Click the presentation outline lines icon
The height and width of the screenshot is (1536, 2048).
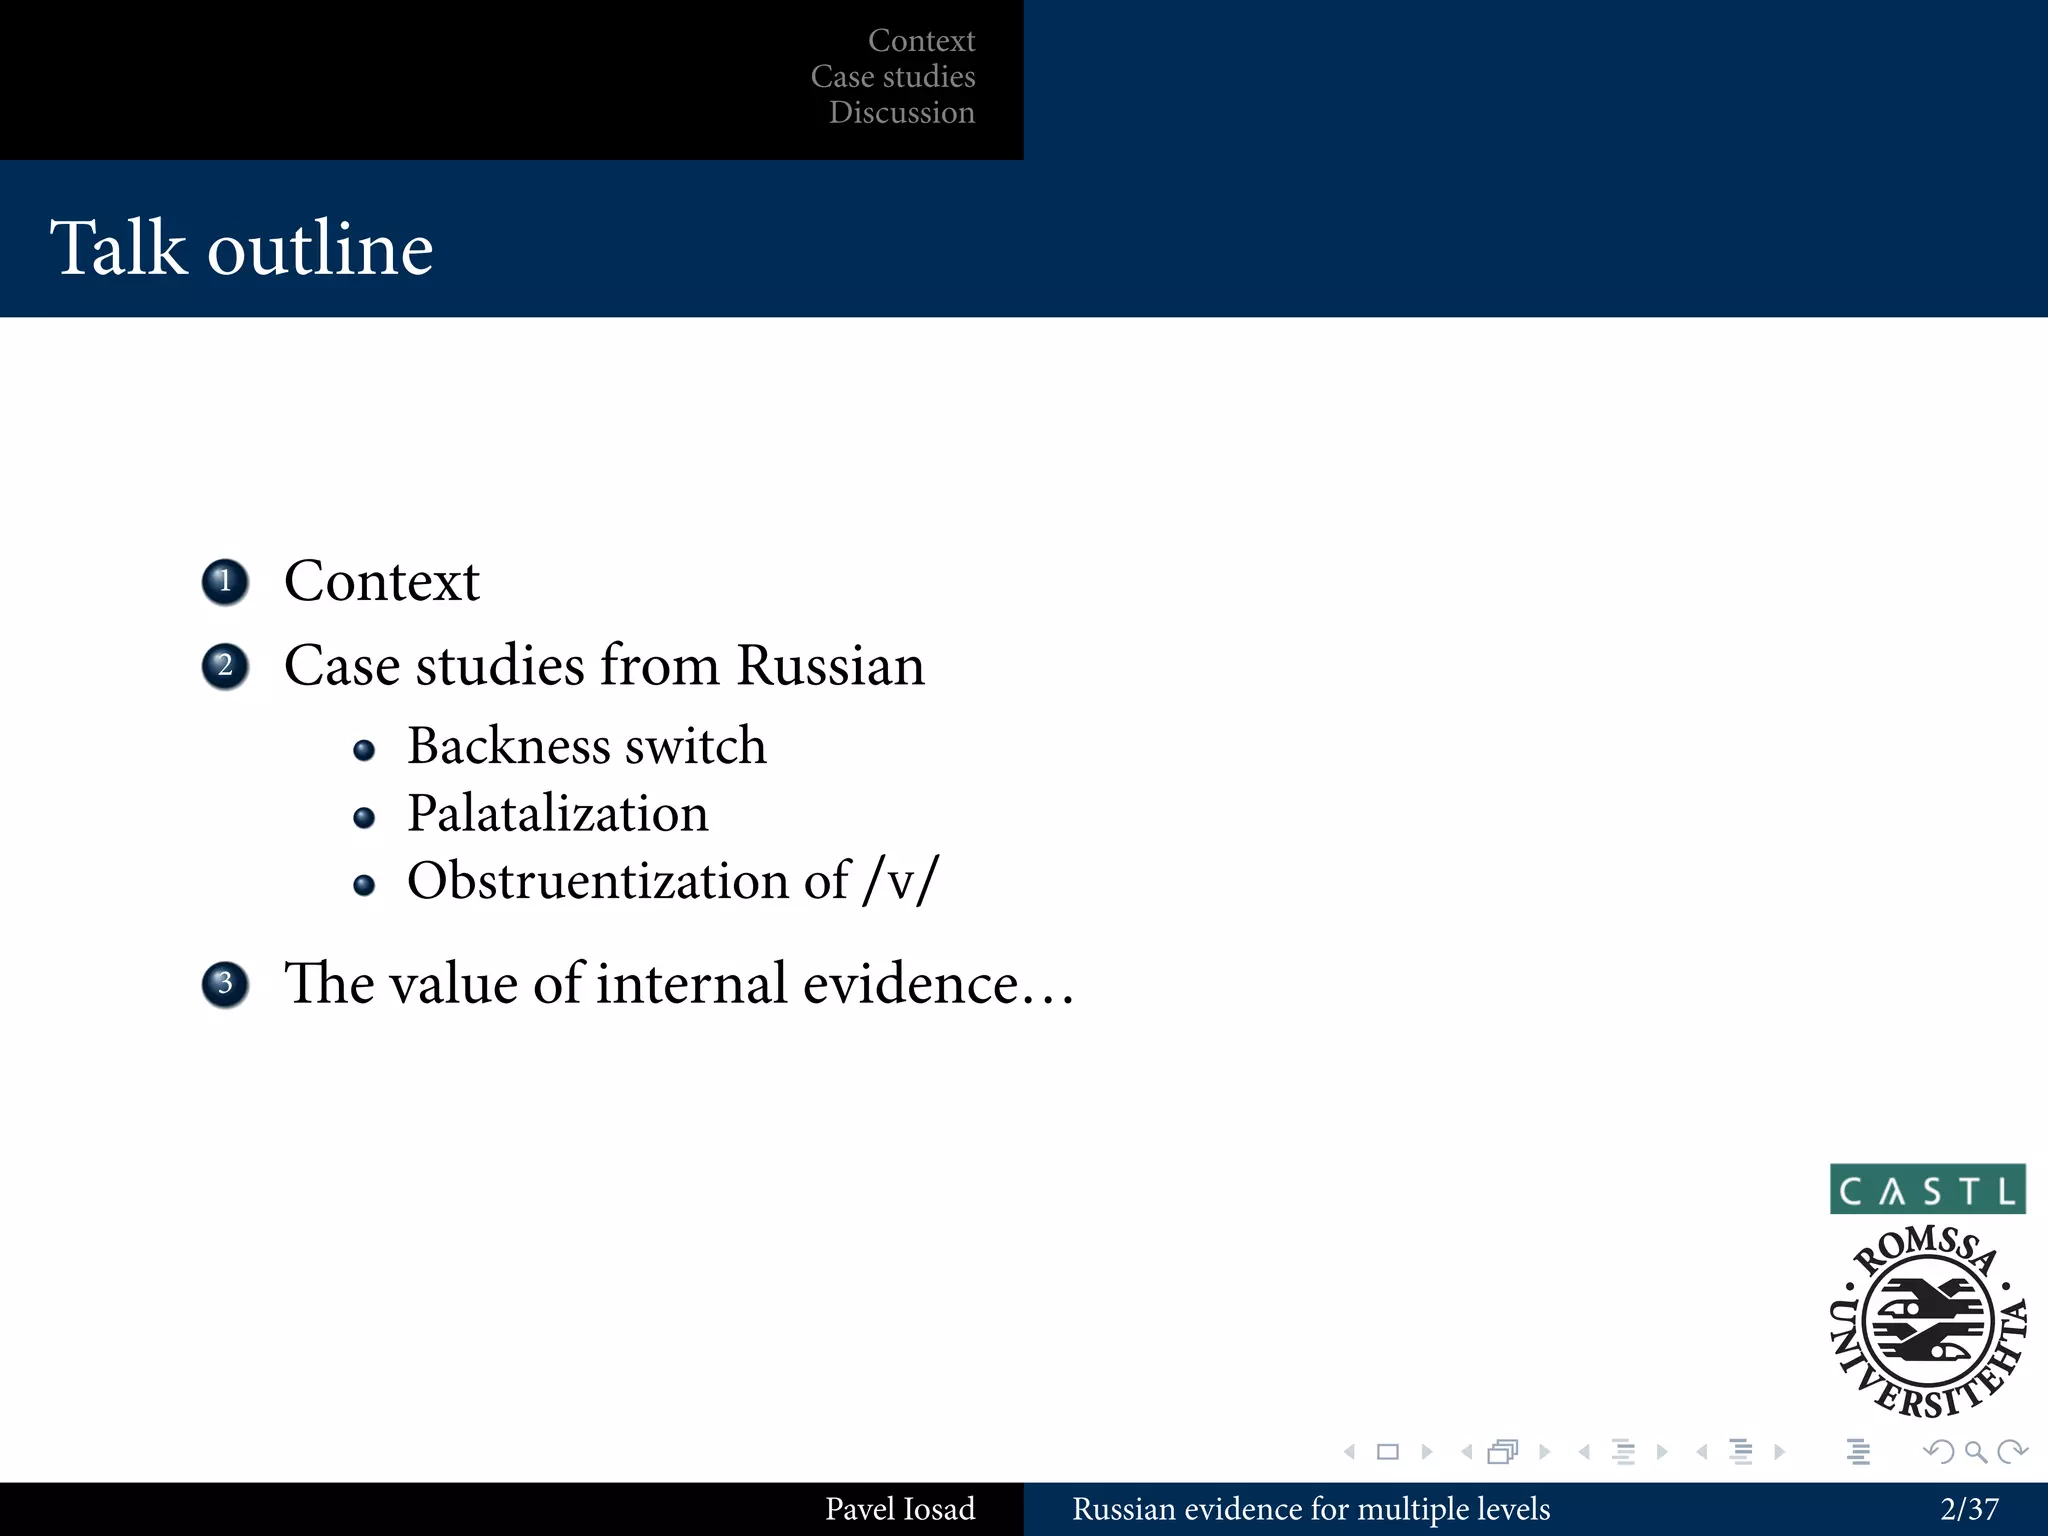[1859, 1452]
